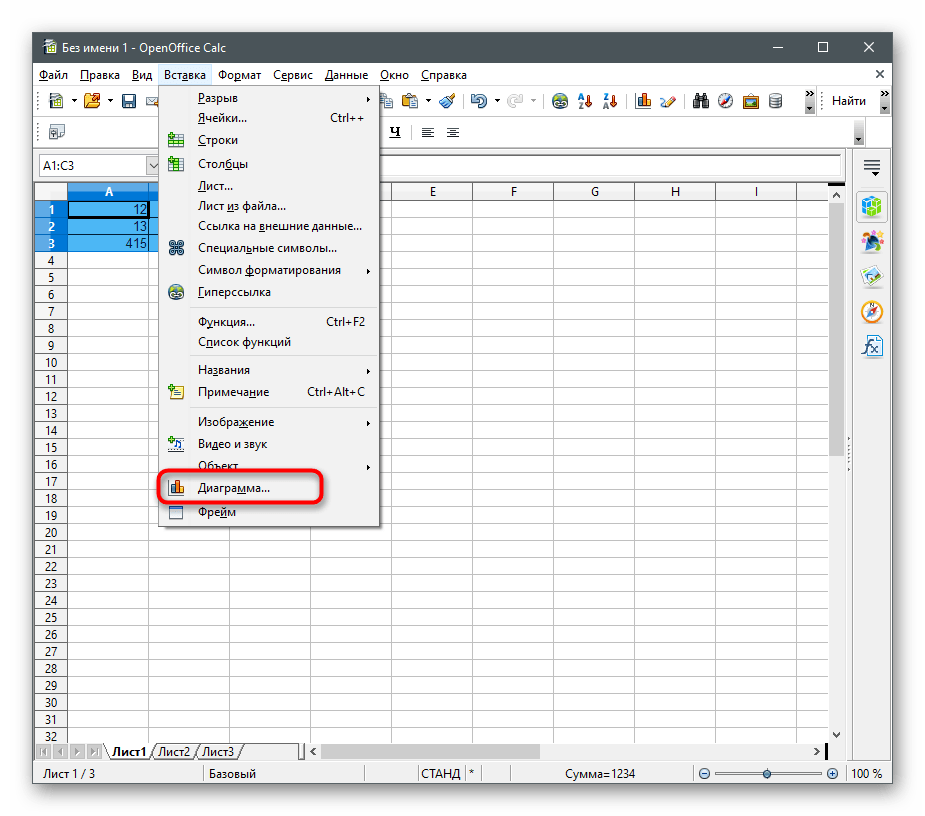Select column header F
Viewport: 925px width, 816px height.
[512, 192]
